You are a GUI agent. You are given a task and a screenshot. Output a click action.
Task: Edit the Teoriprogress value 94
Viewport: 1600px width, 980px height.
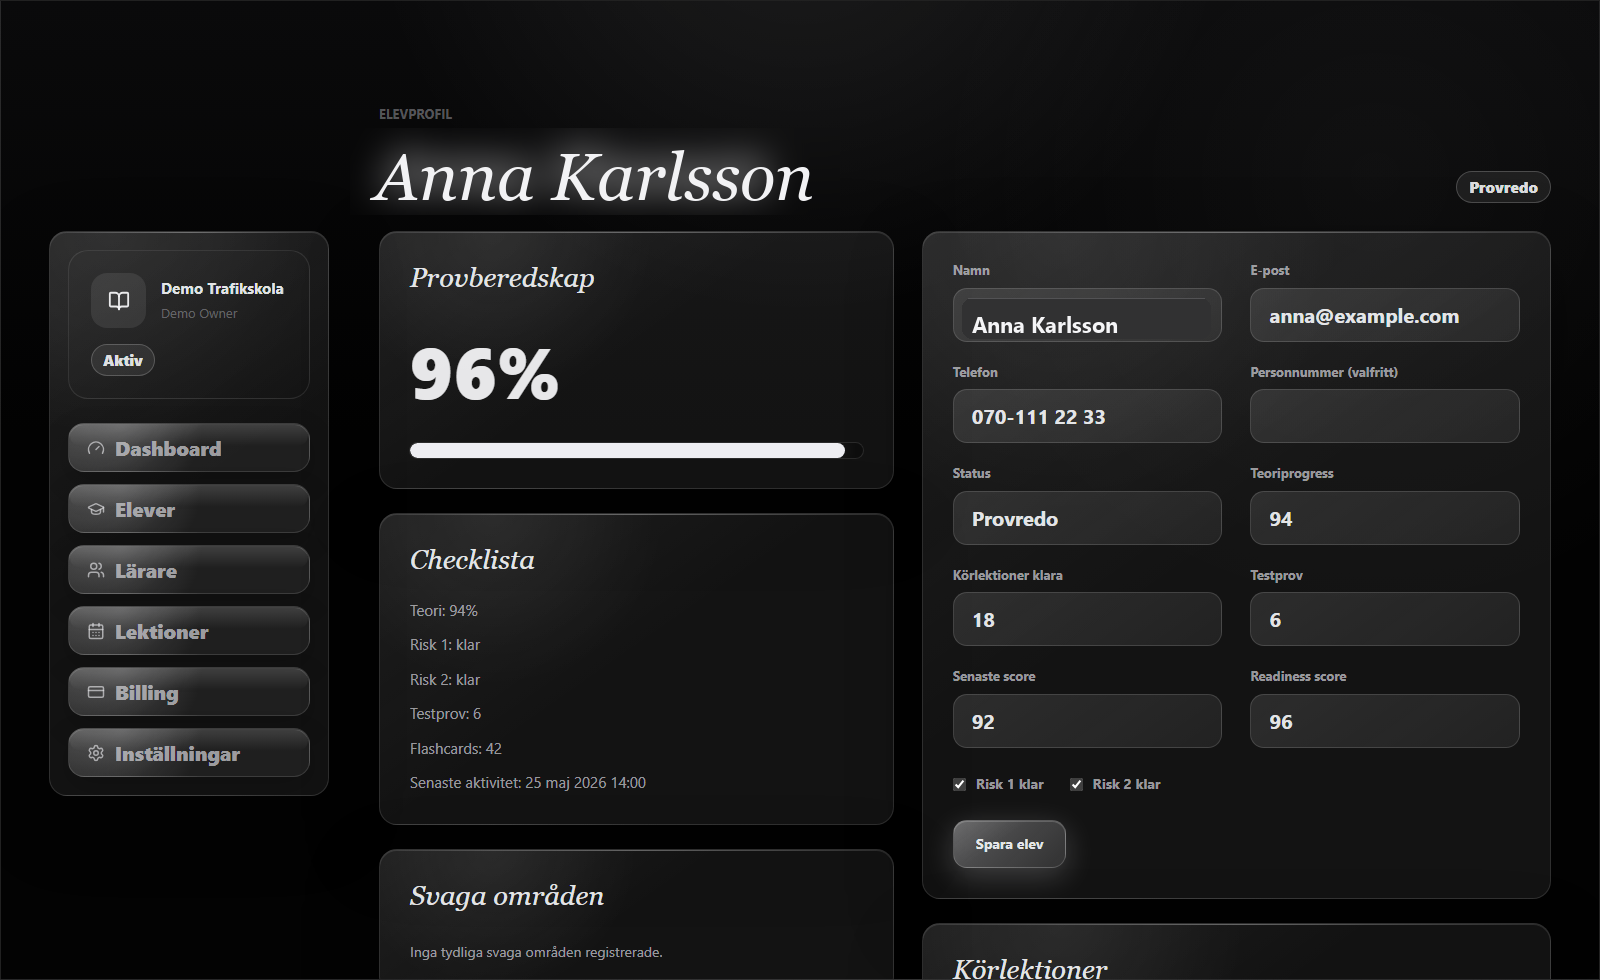pyautogui.click(x=1384, y=518)
